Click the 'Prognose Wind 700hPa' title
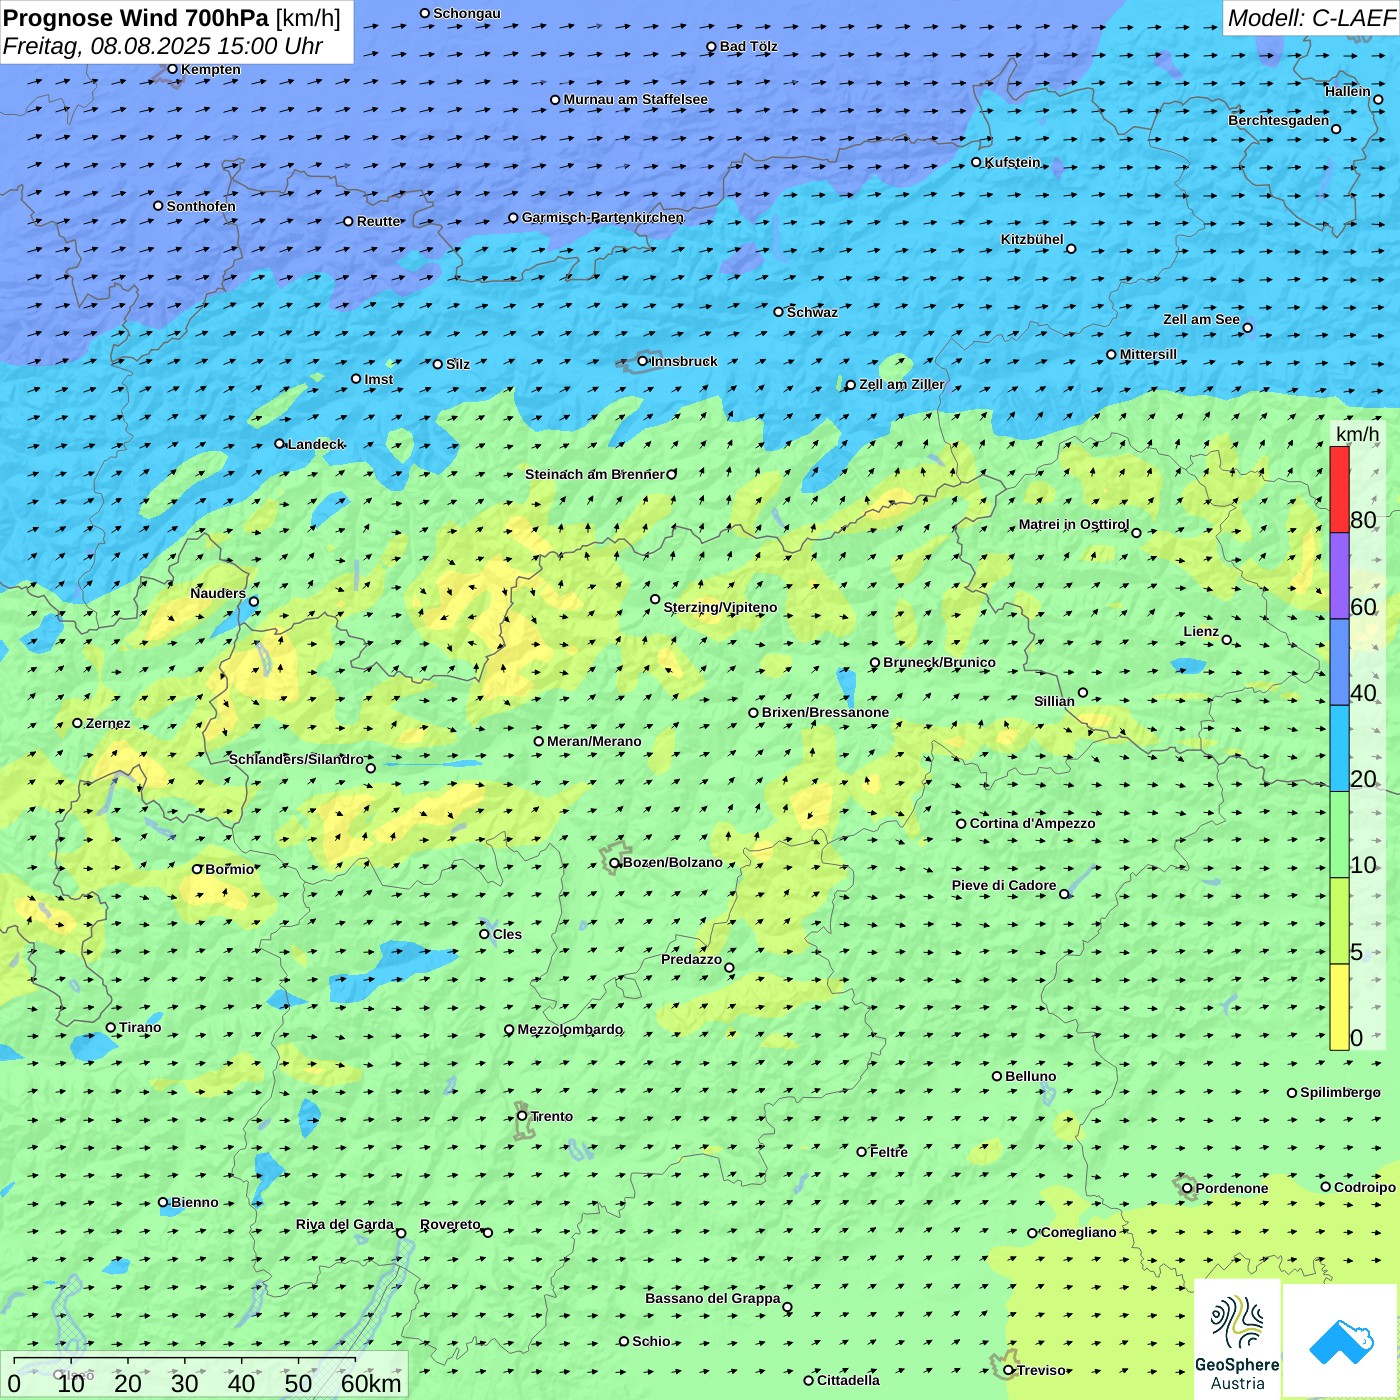The height and width of the screenshot is (1400, 1400). (x=136, y=18)
